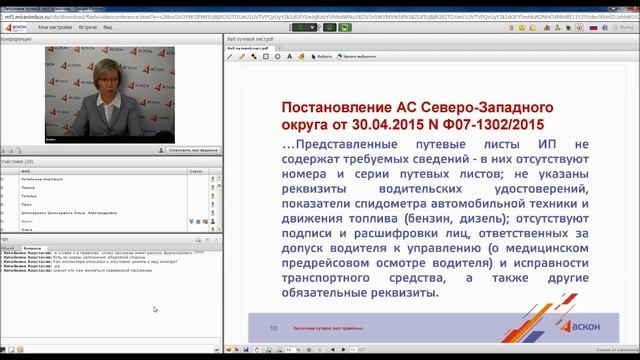Click the first icon in bottom document toolbar

coord(229,350)
